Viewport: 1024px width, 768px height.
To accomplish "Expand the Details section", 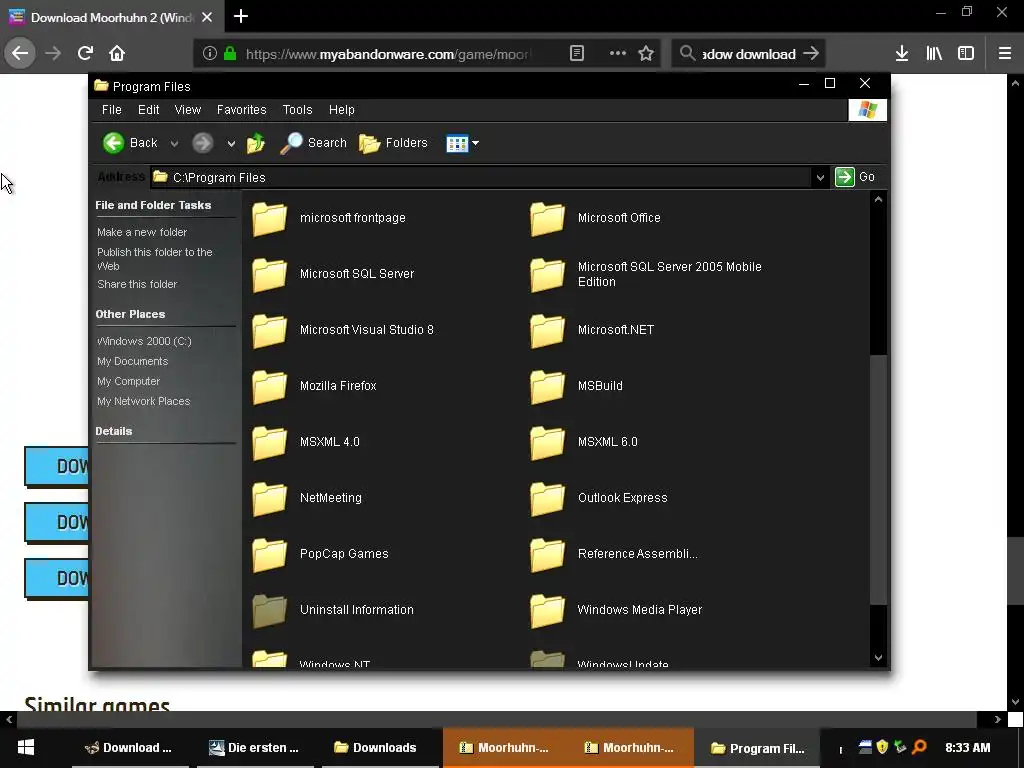I will click(x=114, y=431).
